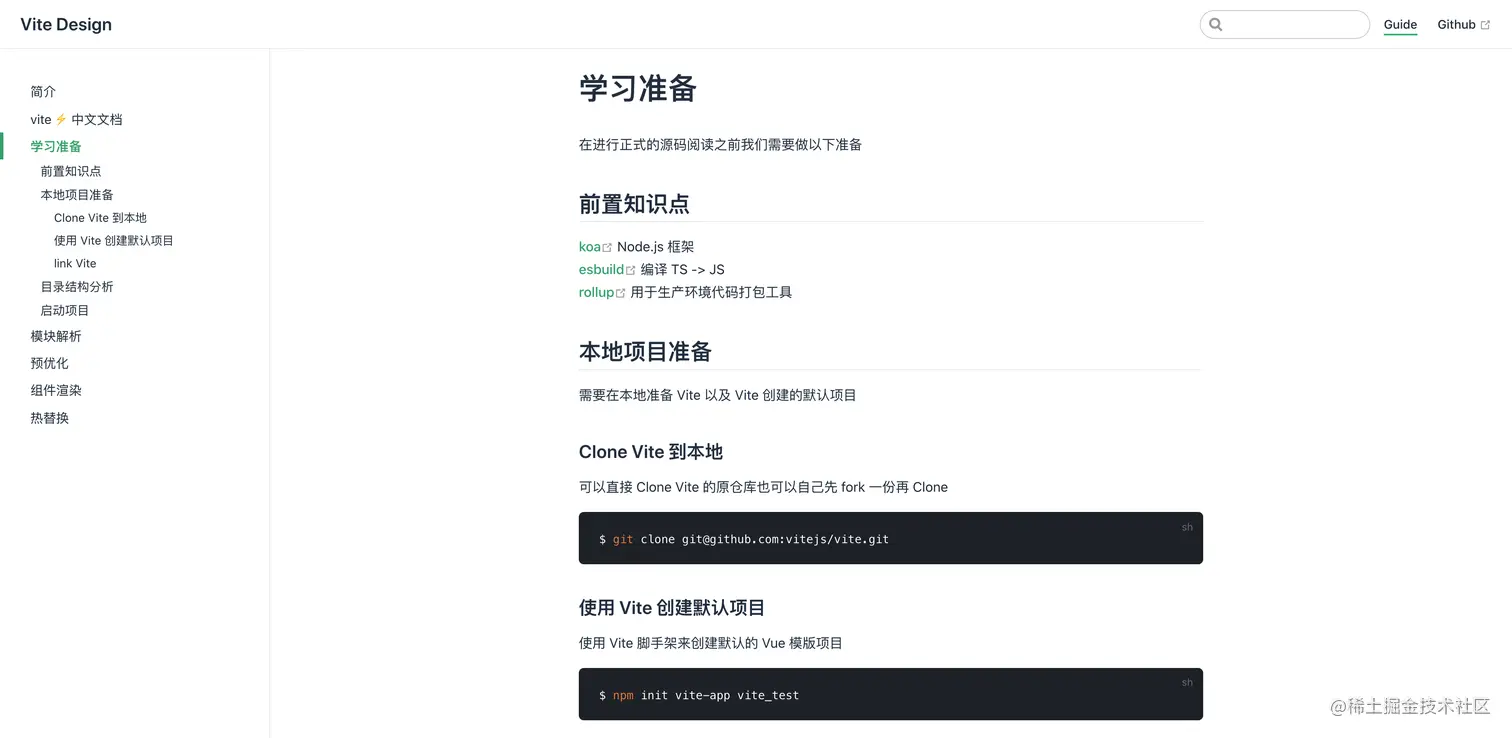Open the vite 中文文档 sidebar entry
Screen dimensions: 1512x738
click(x=76, y=119)
